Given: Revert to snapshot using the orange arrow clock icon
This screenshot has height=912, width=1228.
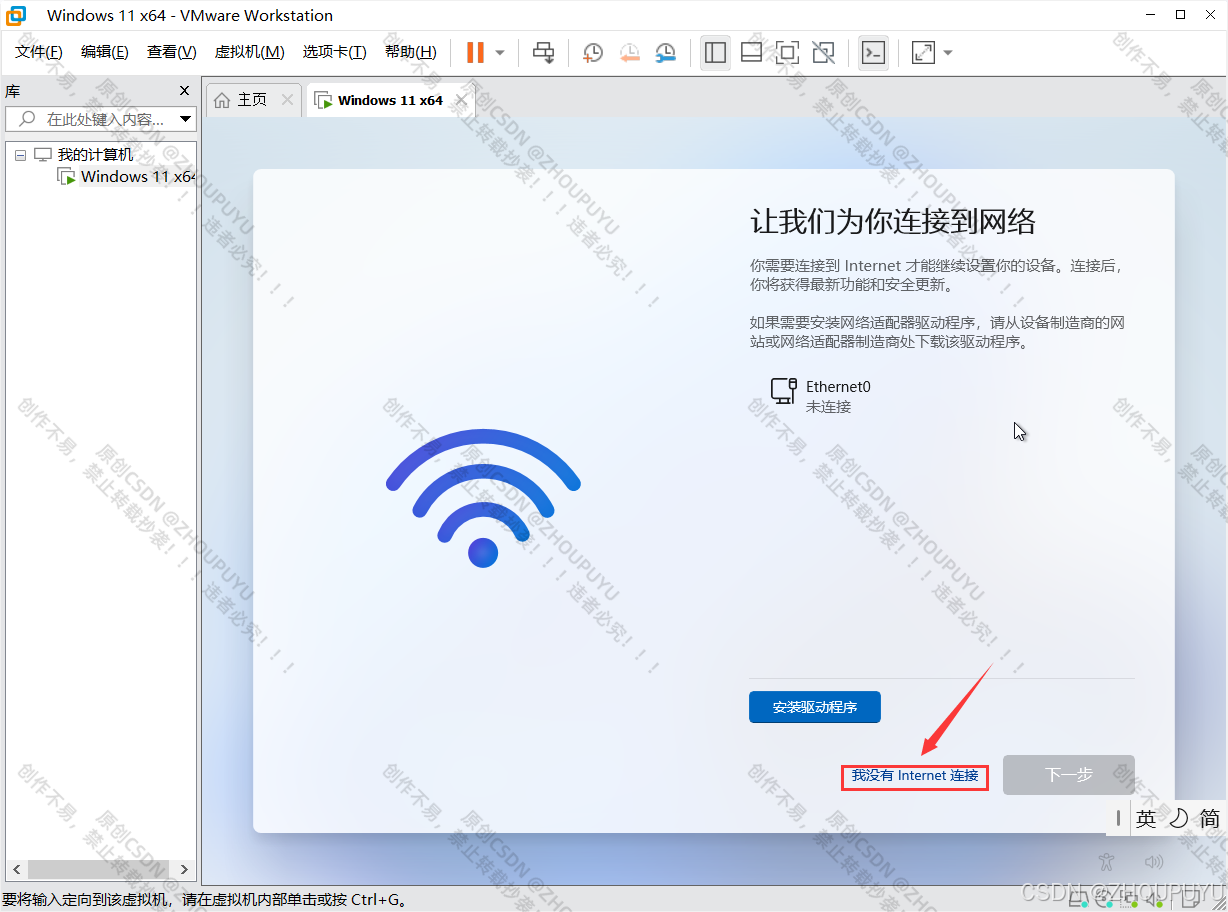Looking at the screenshot, I should [x=629, y=52].
